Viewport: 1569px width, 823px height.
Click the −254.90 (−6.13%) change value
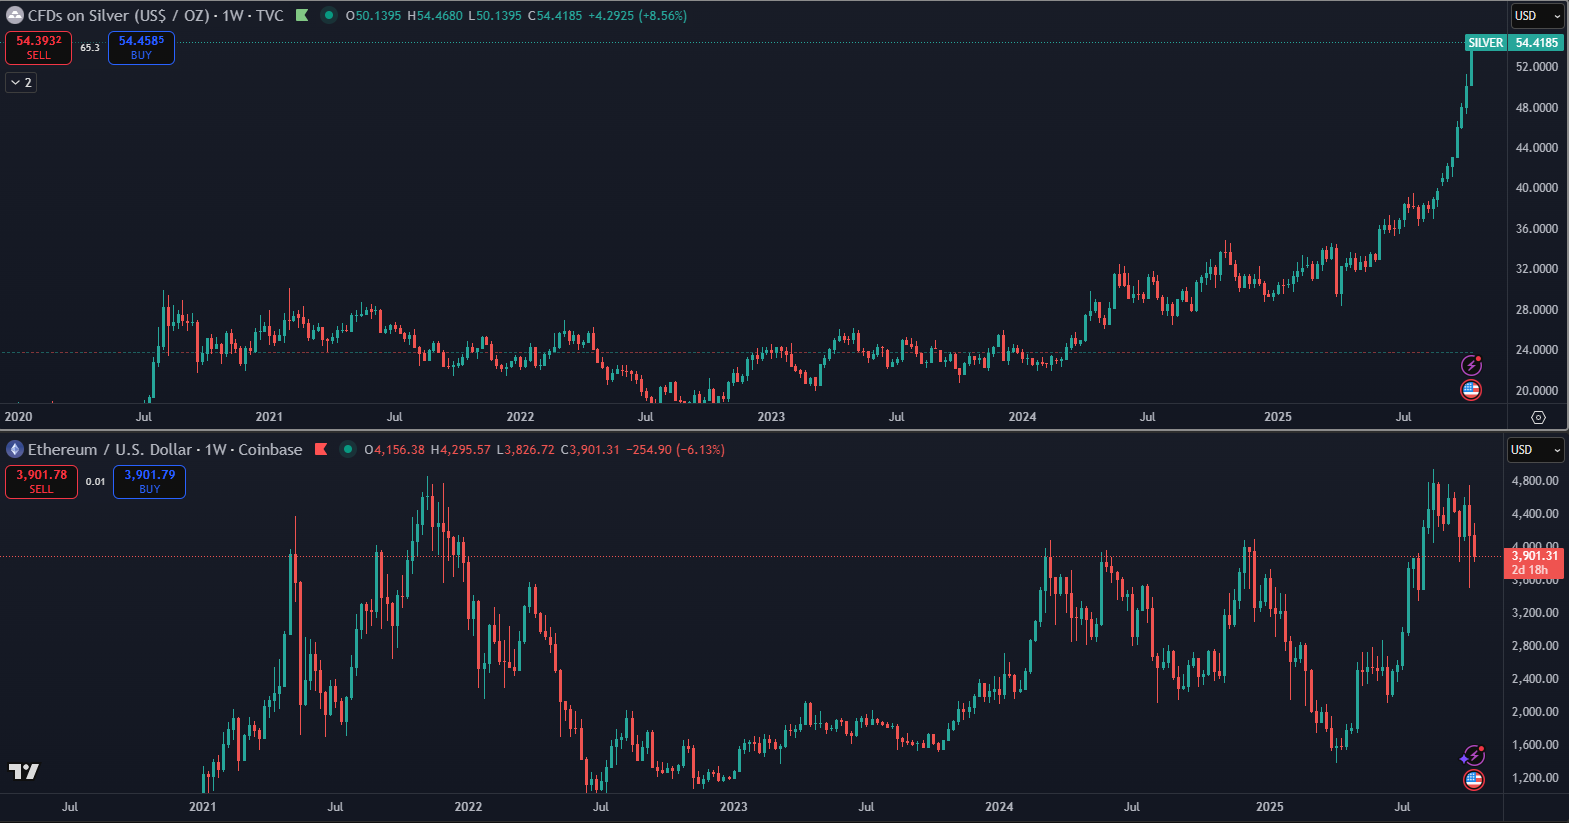[676, 450]
